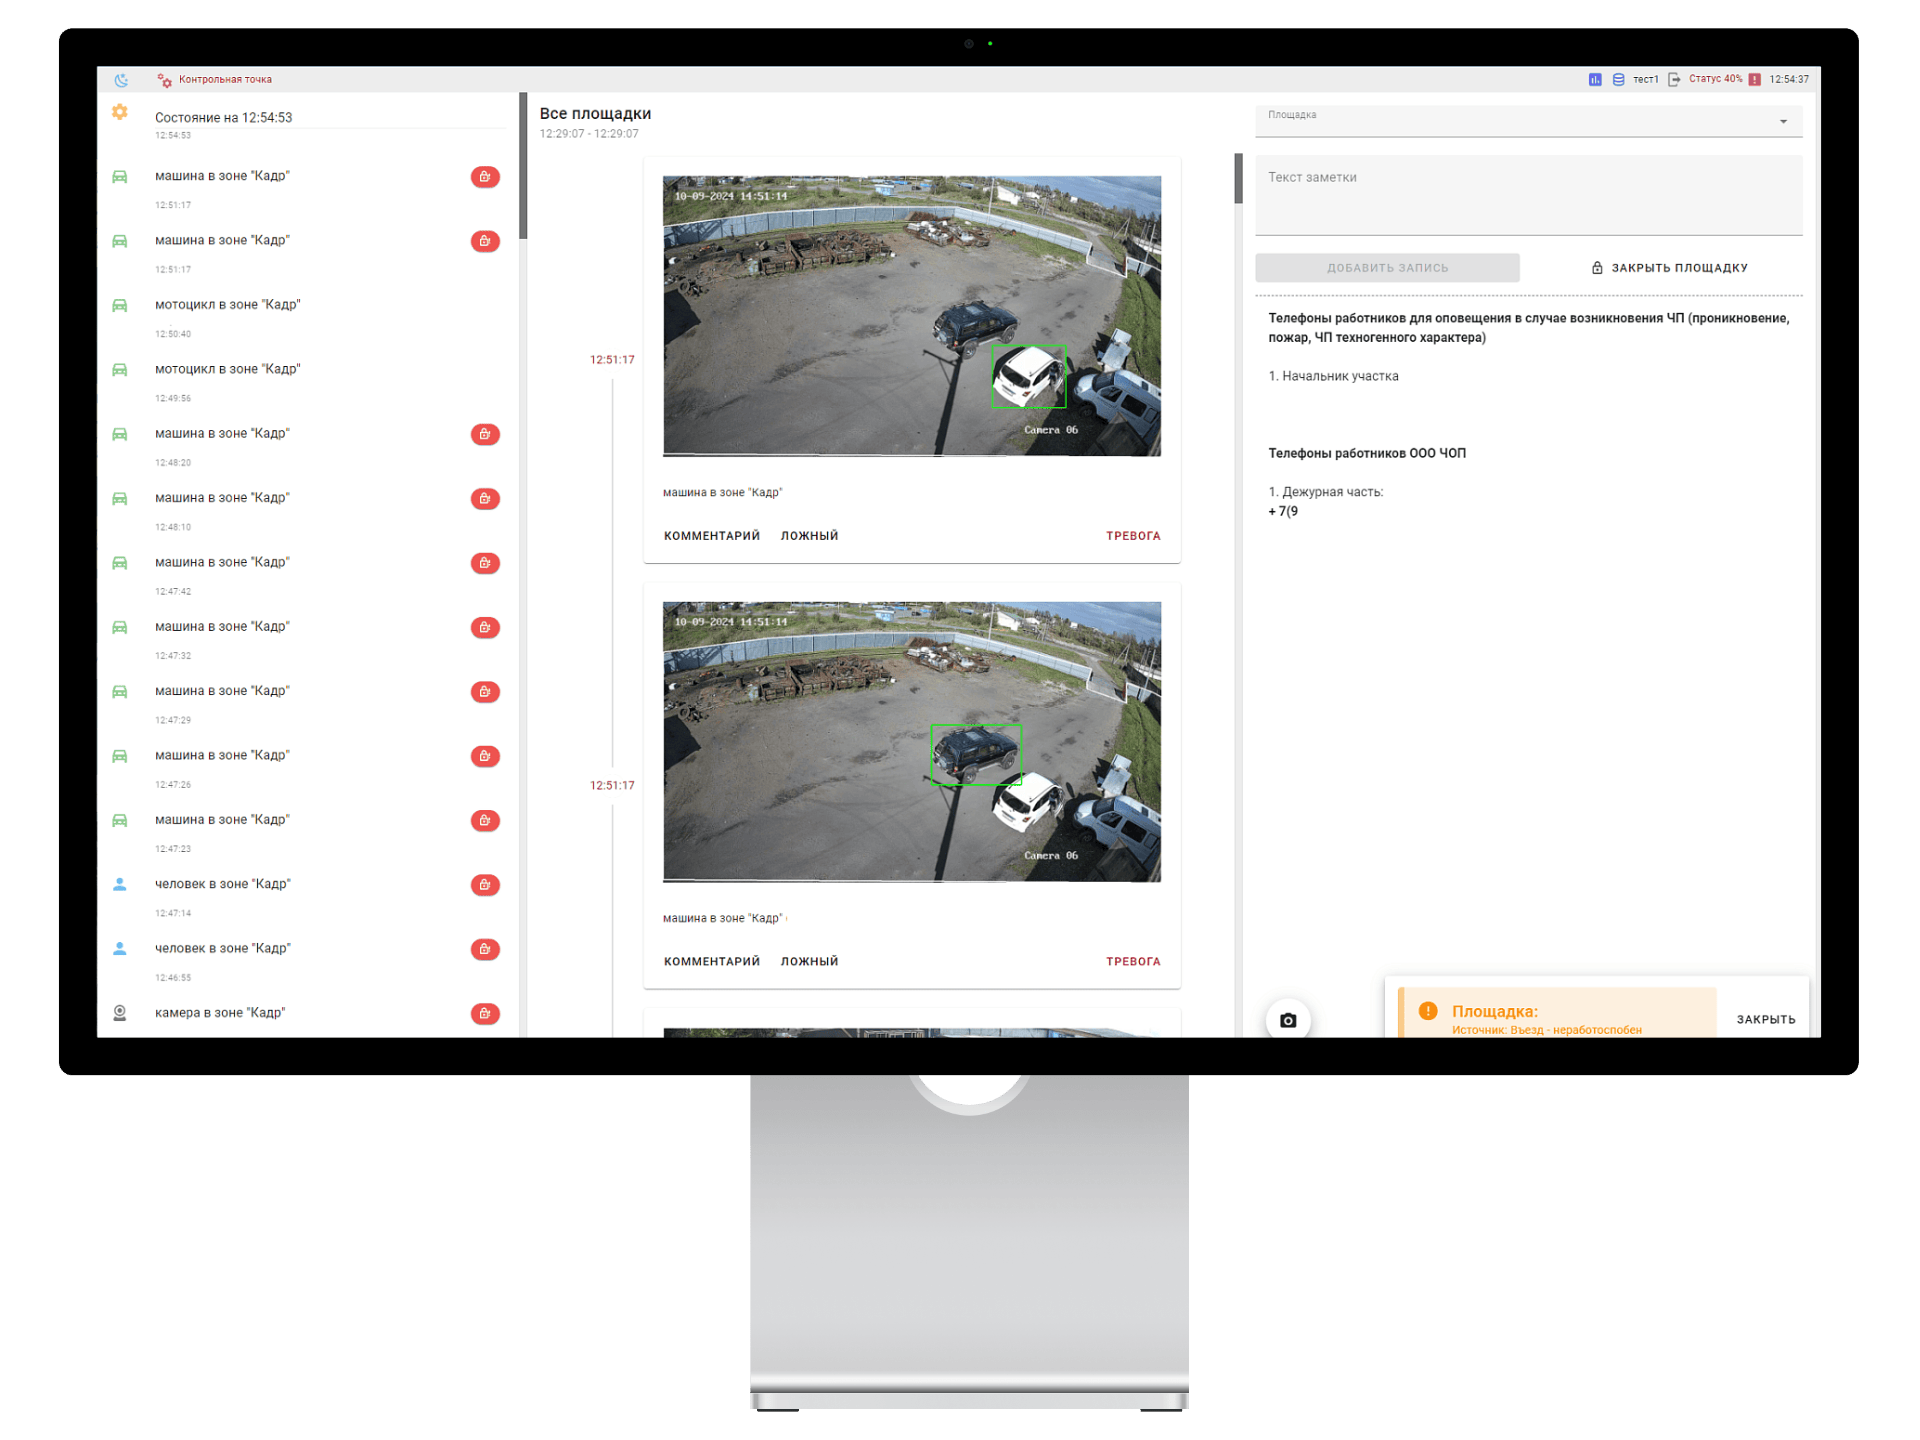Dismiss notification with ЗАКРЫТЬ
This screenshot has height=1440, width=1920.
pos(1765,1020)
